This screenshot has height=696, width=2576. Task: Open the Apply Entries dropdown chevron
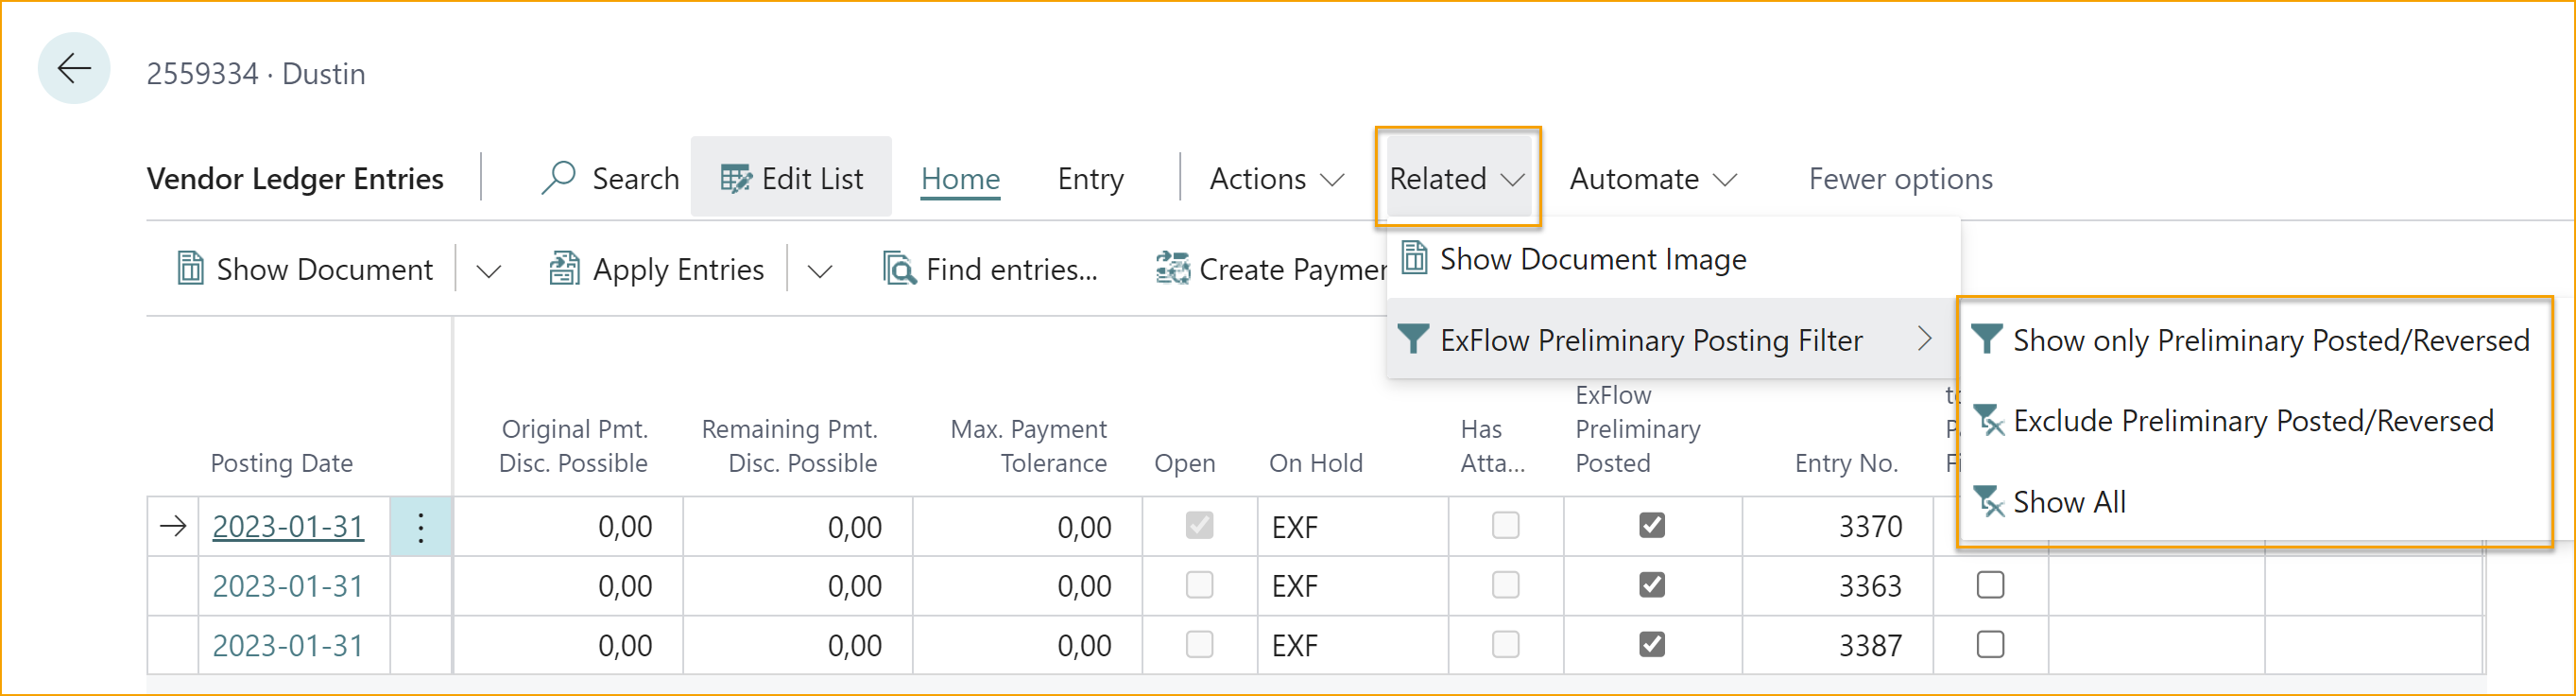[819, 270]
